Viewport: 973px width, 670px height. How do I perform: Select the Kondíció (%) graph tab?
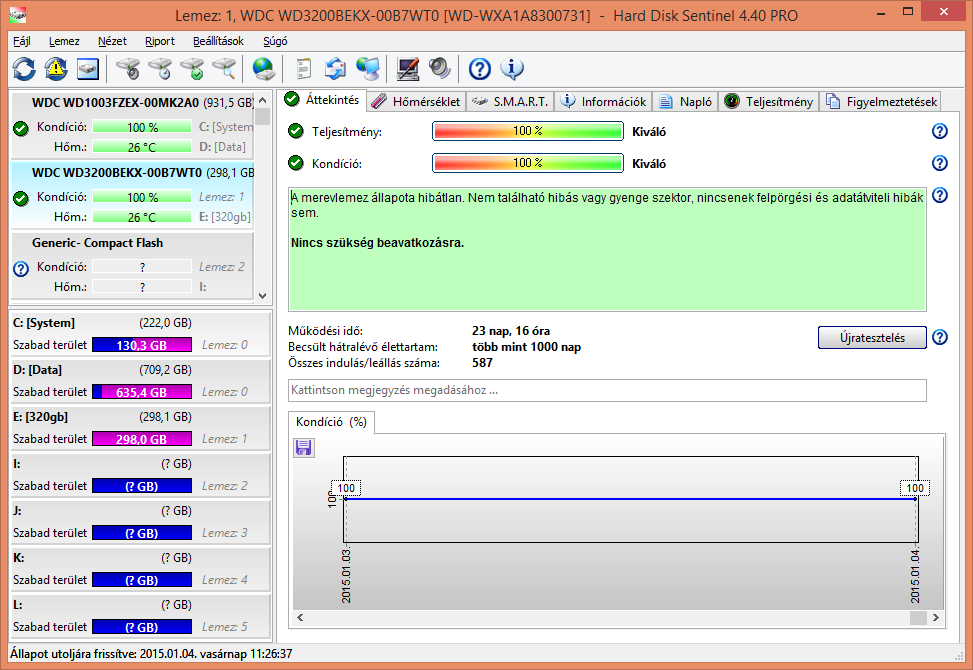coord(331,422)
